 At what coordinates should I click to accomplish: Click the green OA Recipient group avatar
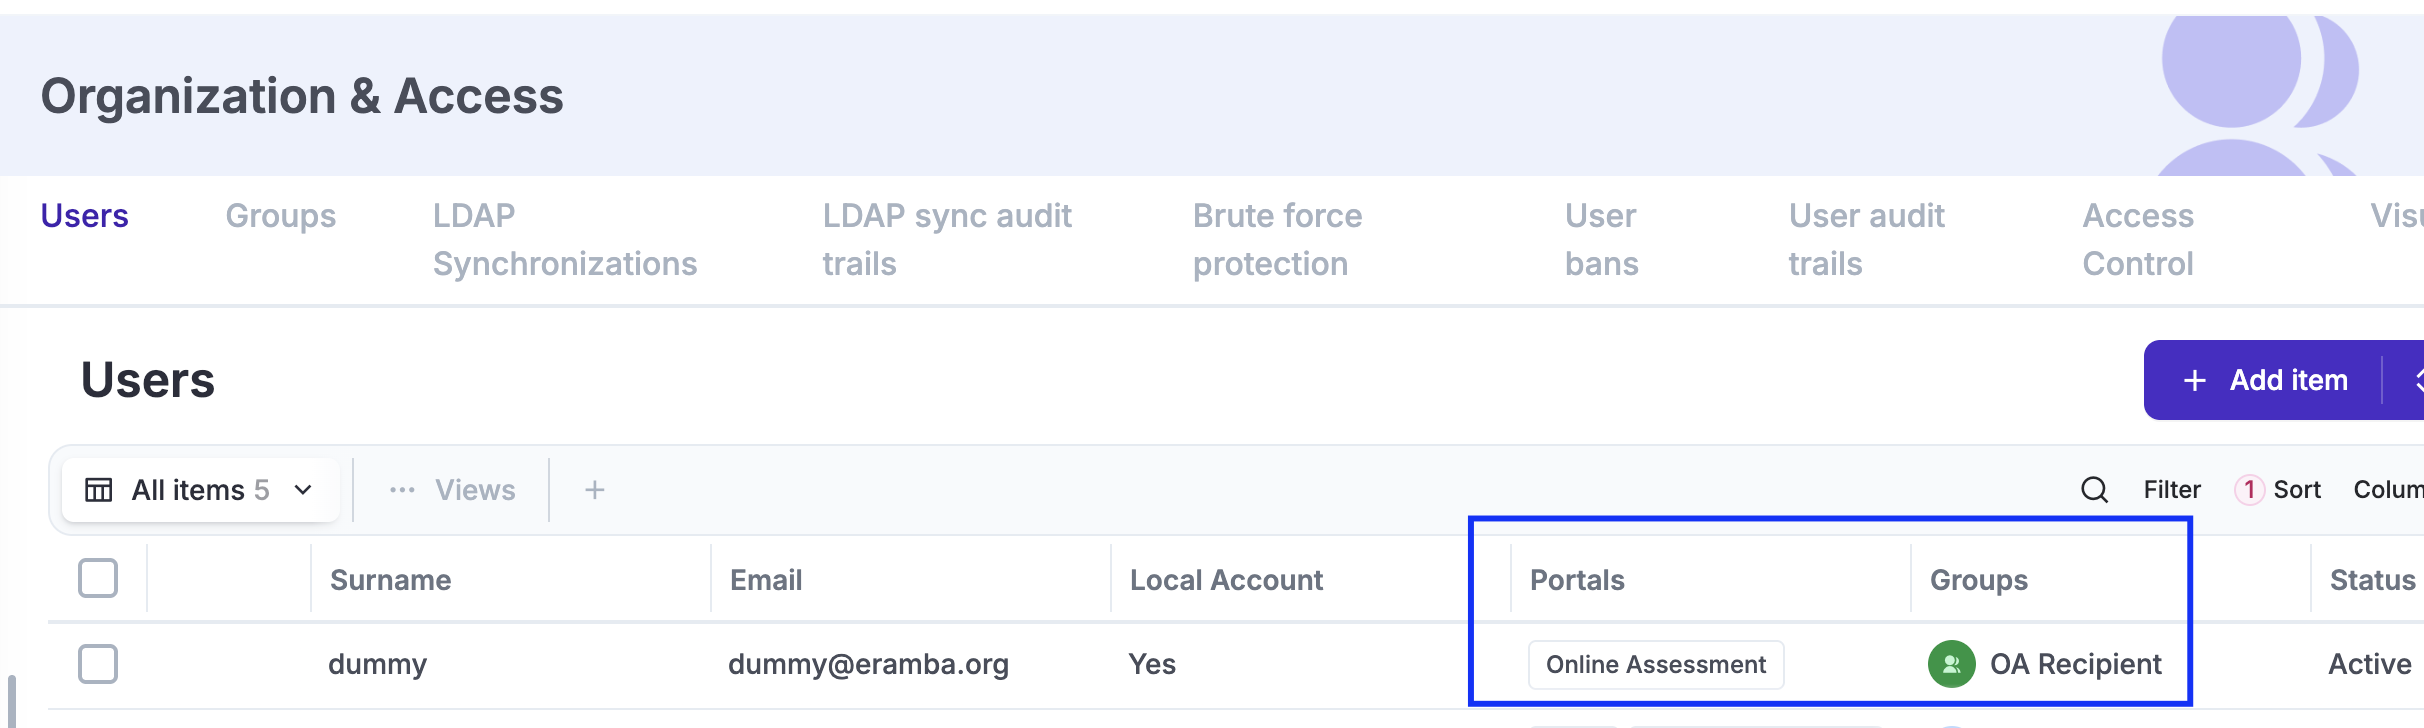click(x=1951, y=664)
